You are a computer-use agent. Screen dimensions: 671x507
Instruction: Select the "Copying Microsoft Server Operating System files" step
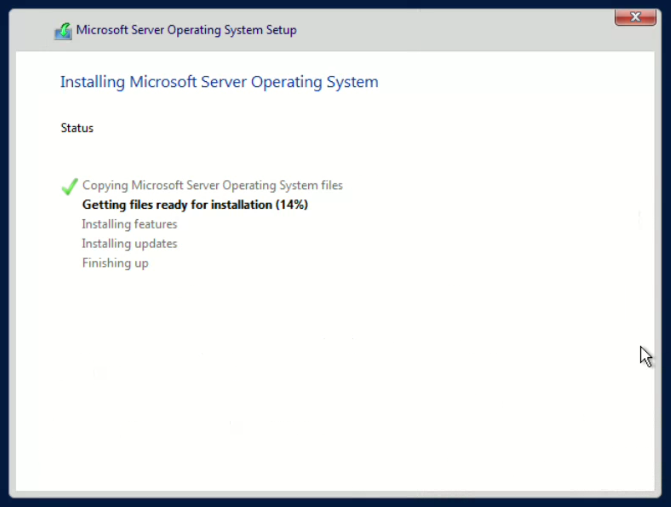click(x=212, y=185)
